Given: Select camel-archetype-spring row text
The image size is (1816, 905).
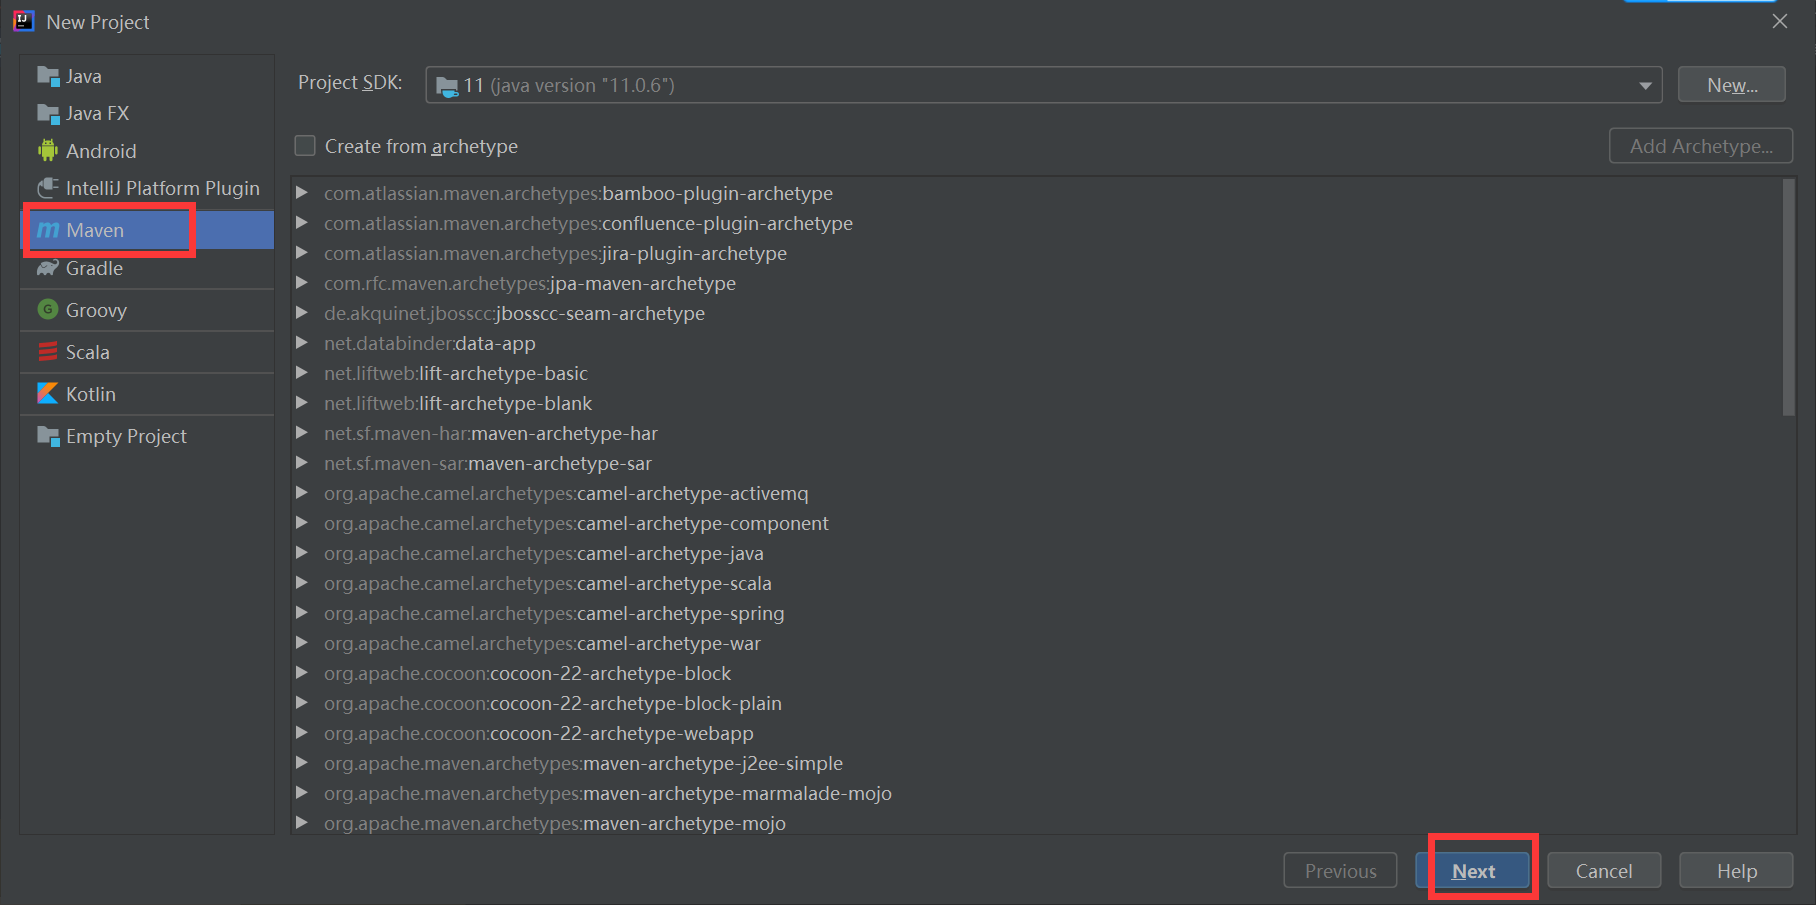Looking at the screenshot, I should tap(554, 613).
